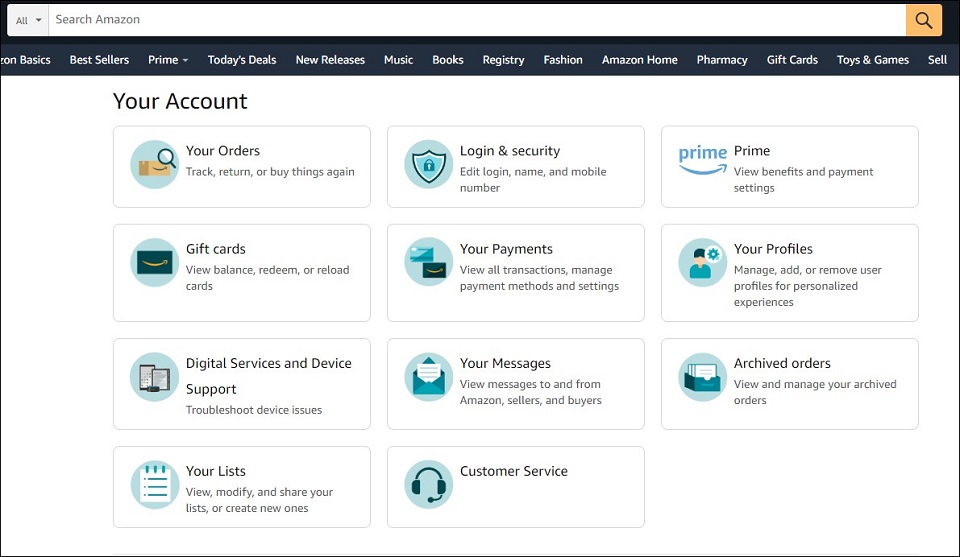This screenshot has width=960, height=557.
Task: Open the Your Profiles card title
Action: pyautogui.click(x=773, y=249)
